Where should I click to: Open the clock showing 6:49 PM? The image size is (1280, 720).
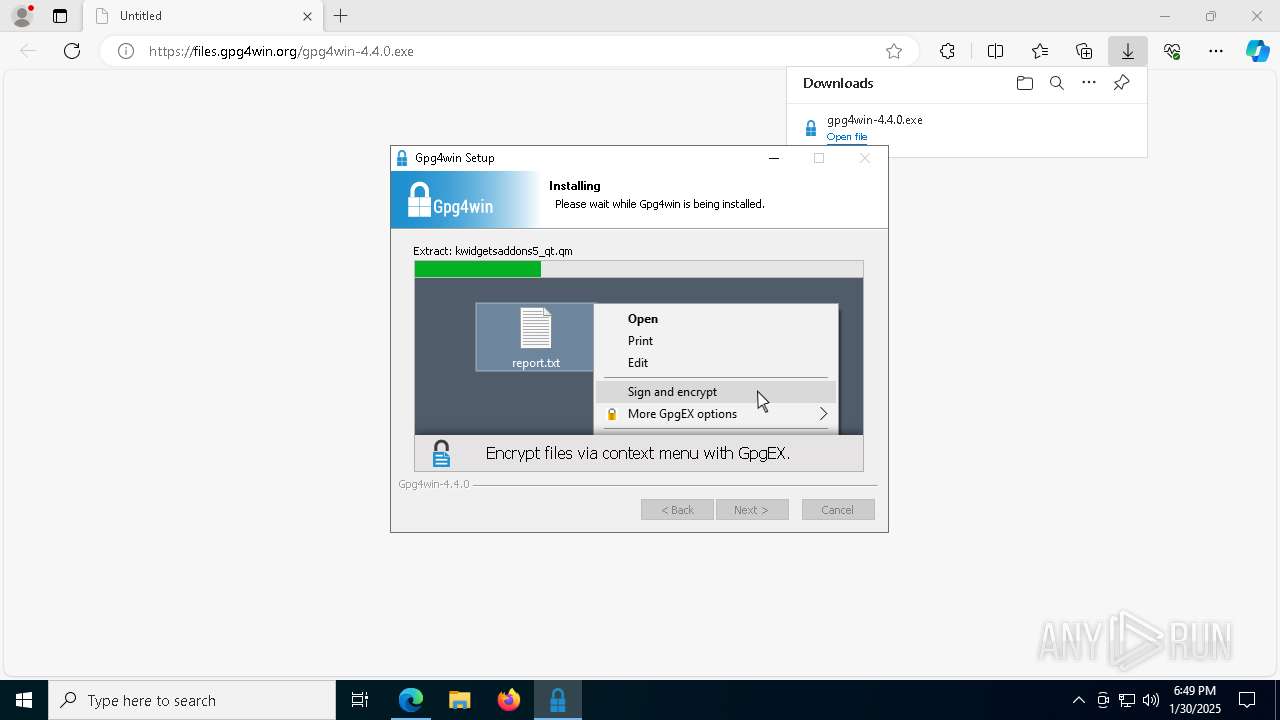pos(1195,700)
